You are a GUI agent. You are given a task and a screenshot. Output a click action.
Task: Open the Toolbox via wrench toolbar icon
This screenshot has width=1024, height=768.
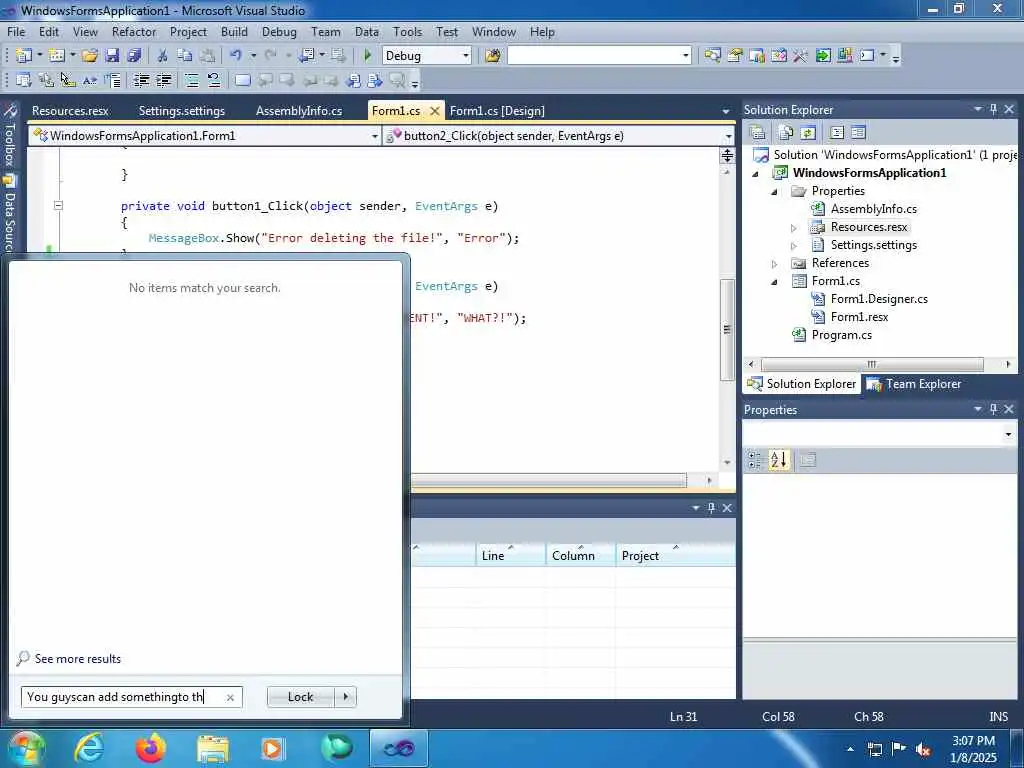point(801,56)
